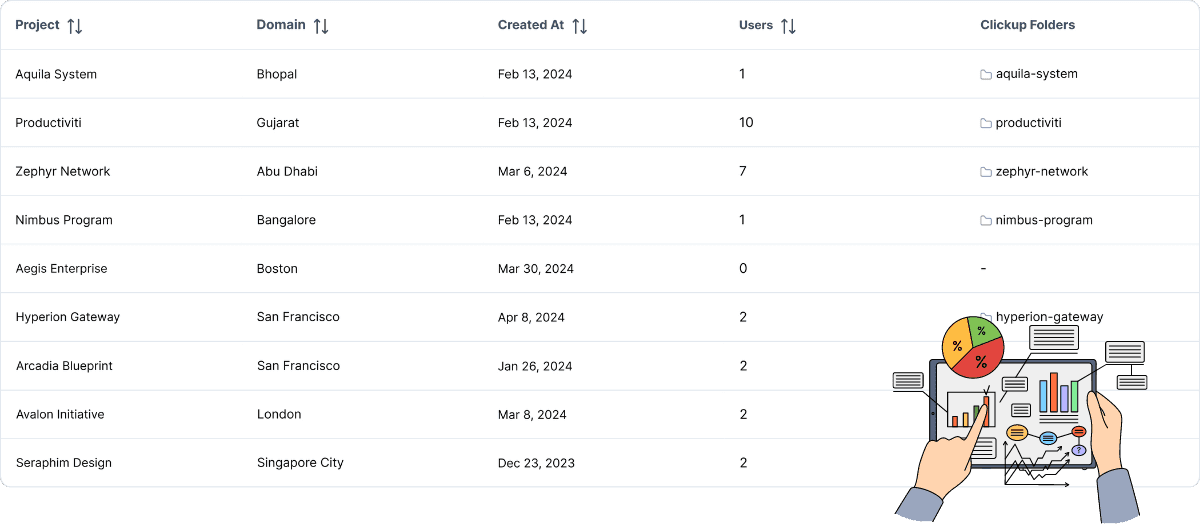Sort by Created At arrows icon

point(580,26)
